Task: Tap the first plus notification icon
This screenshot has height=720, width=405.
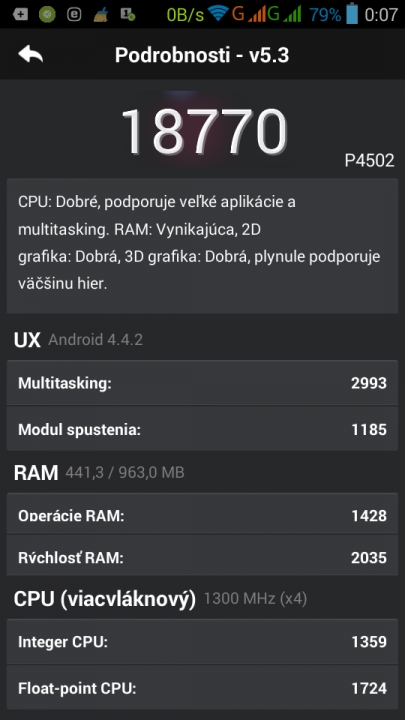Action: point(20,14)
